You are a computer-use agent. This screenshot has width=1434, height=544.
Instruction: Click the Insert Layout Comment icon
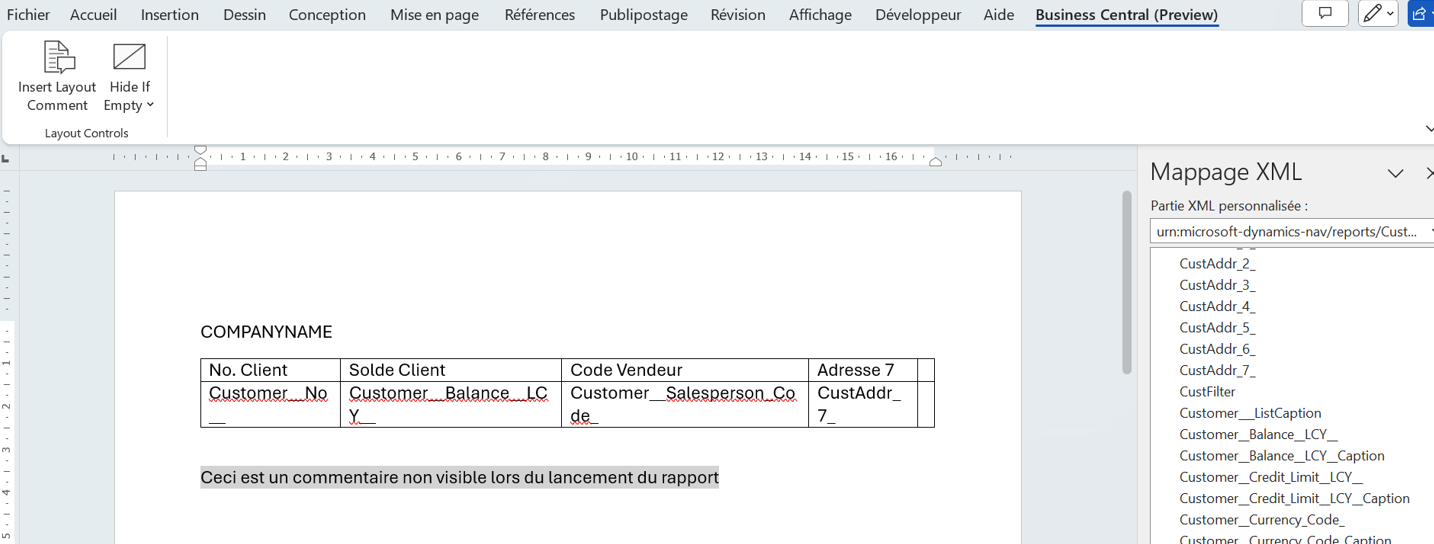pos(58,58)
